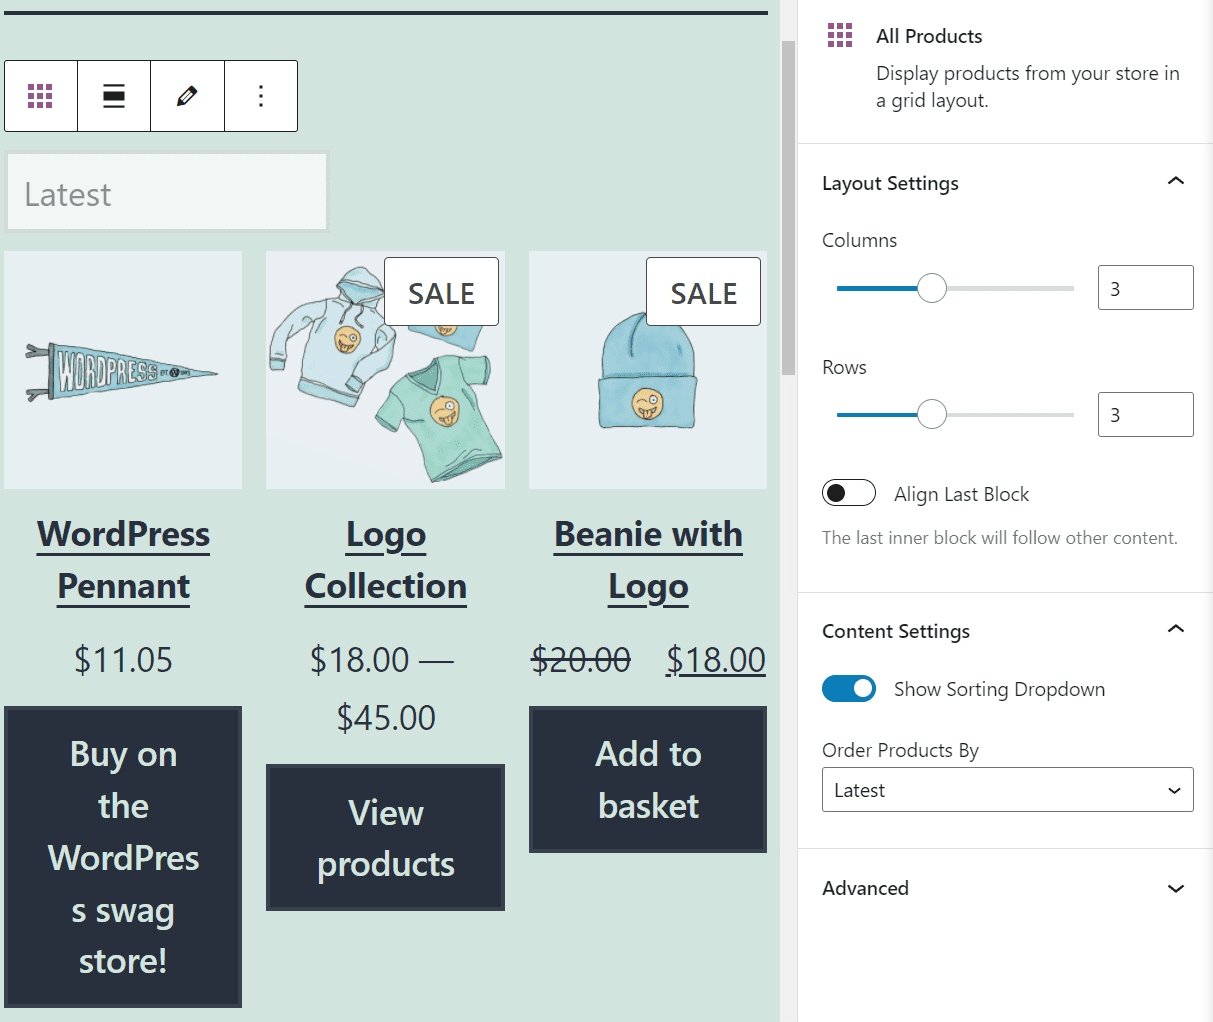Click the Buy on WordPress swag store button
Viewport: 1213px width, 1022px height.
coord(122,857)
